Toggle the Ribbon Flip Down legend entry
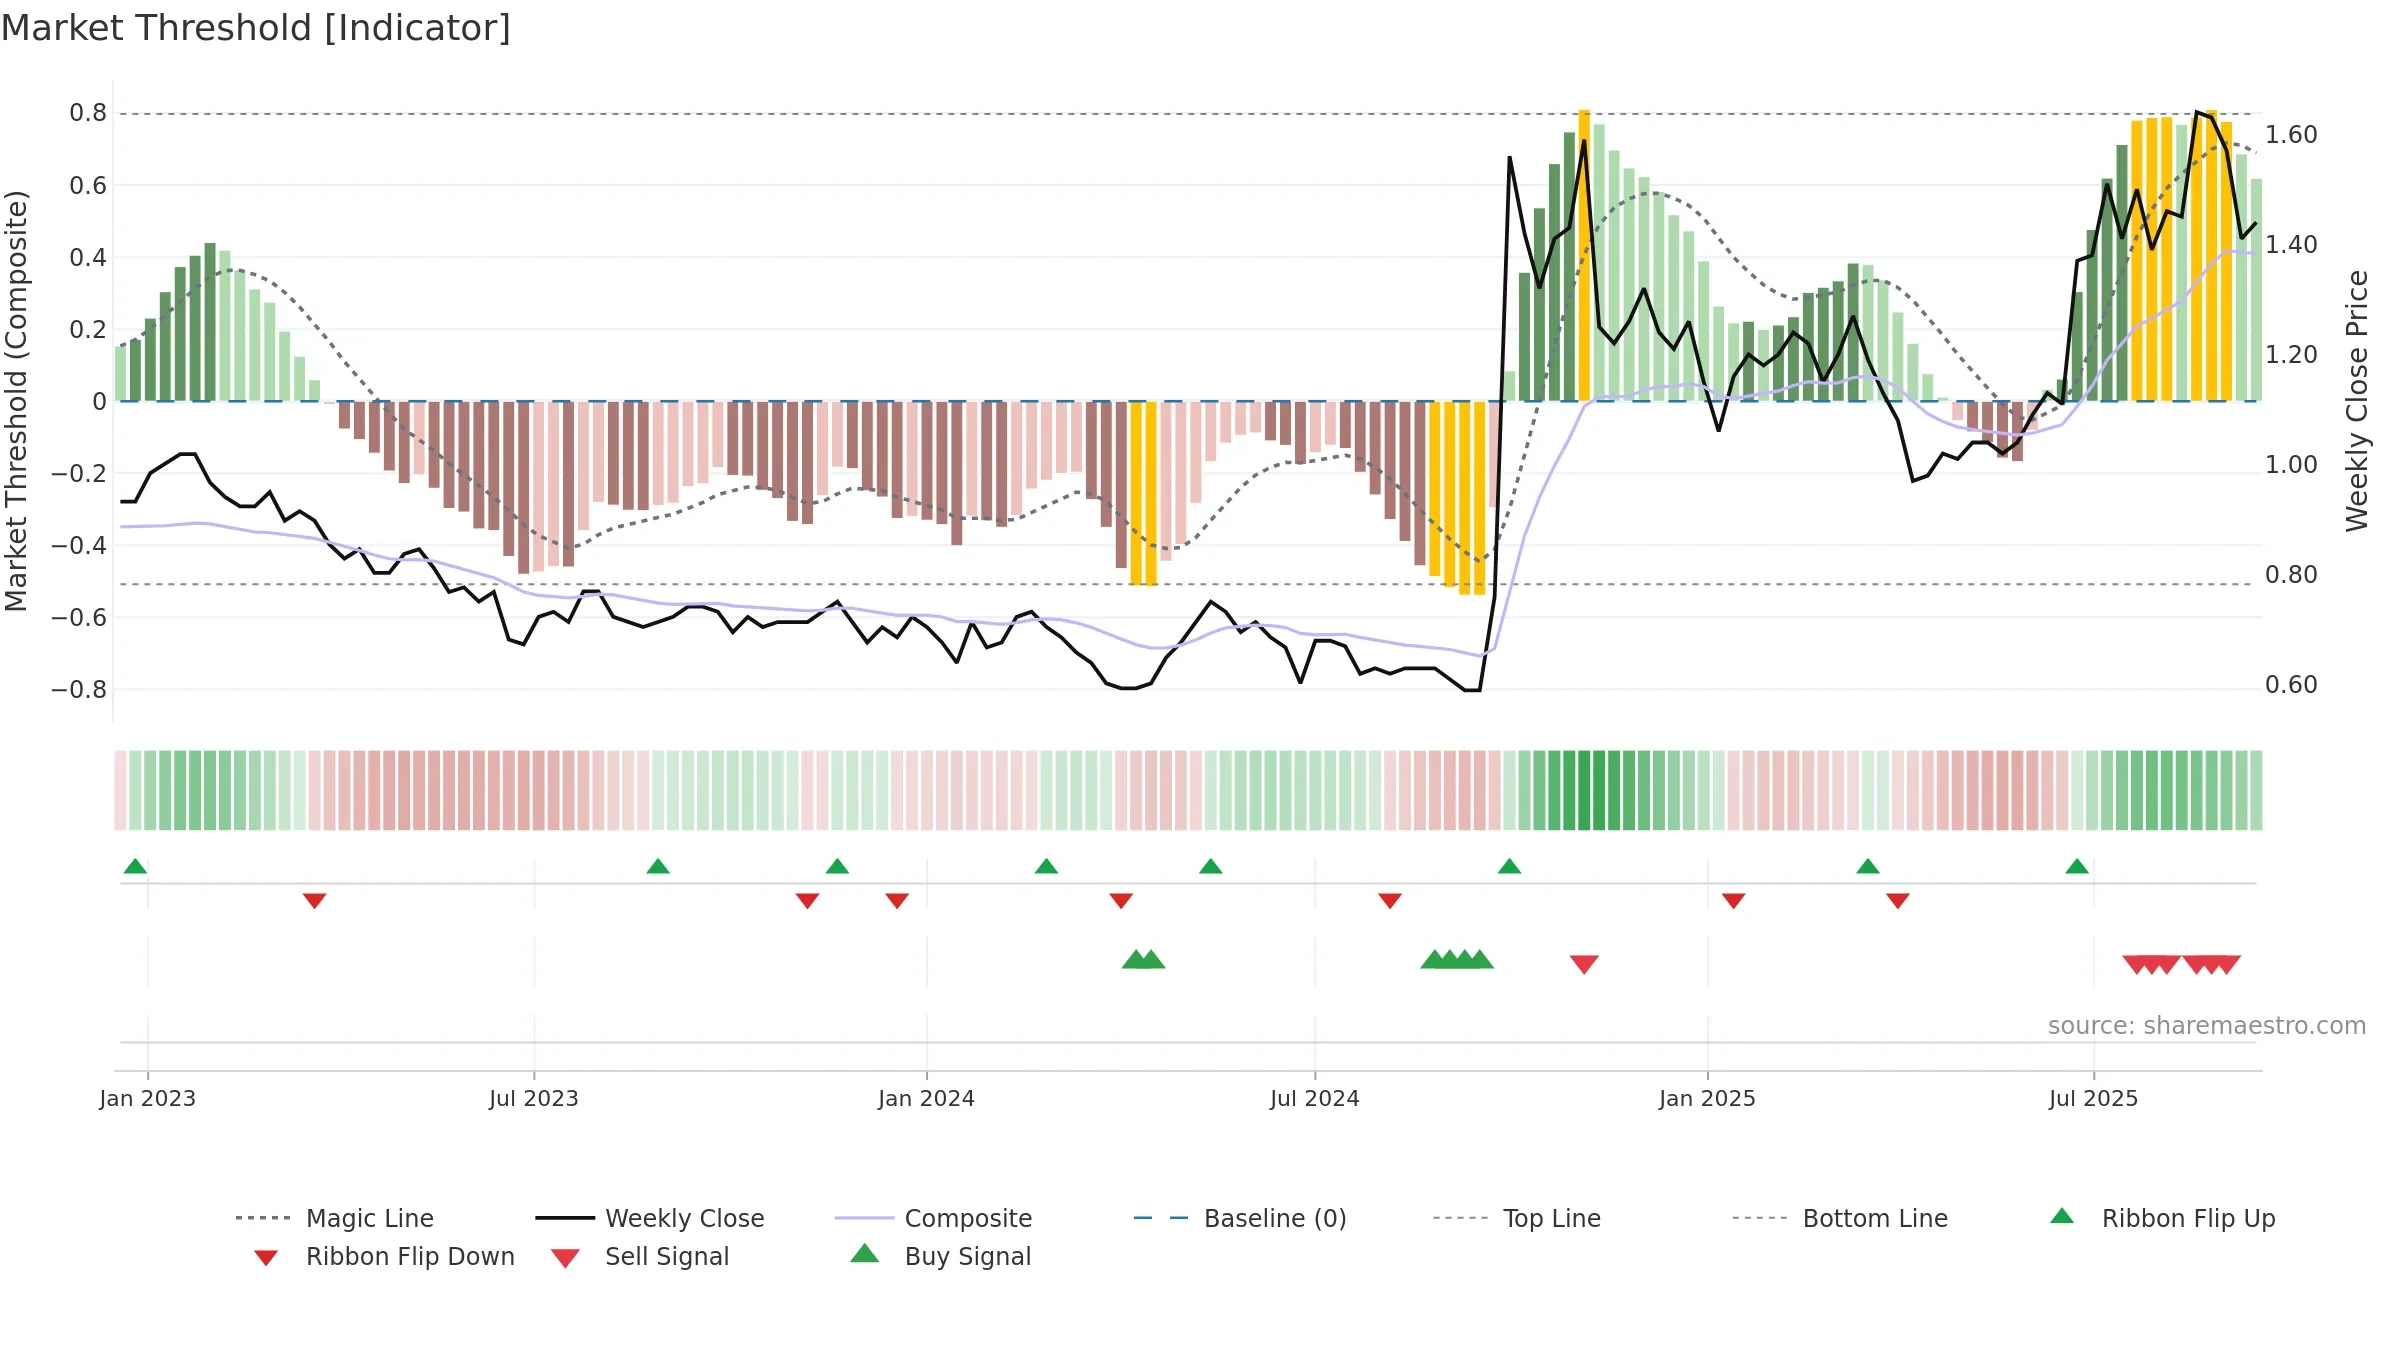Screen dimensions: 2400x1350 point(384,1256)
